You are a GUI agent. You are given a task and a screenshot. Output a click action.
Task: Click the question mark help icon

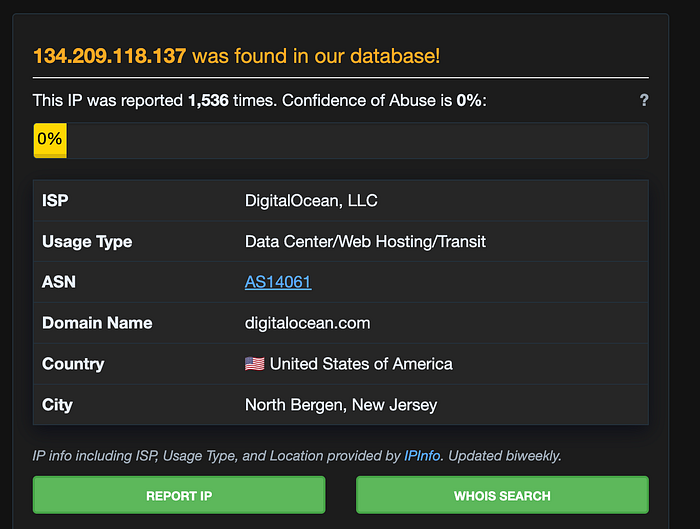click(644, 100)
